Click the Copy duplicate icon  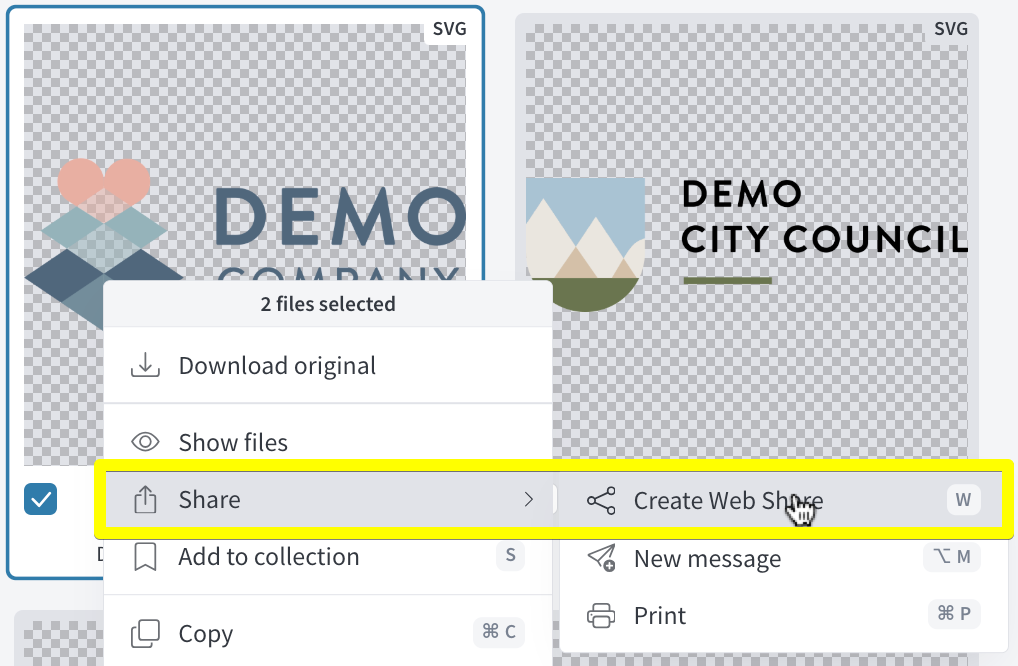pos(145,634)
